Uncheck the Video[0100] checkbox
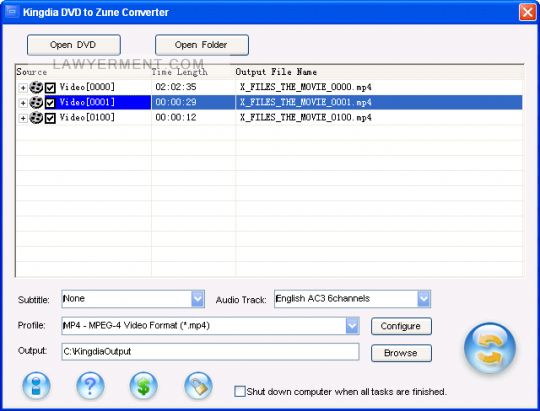Viewport: 540px width, 411px height. 50,118
